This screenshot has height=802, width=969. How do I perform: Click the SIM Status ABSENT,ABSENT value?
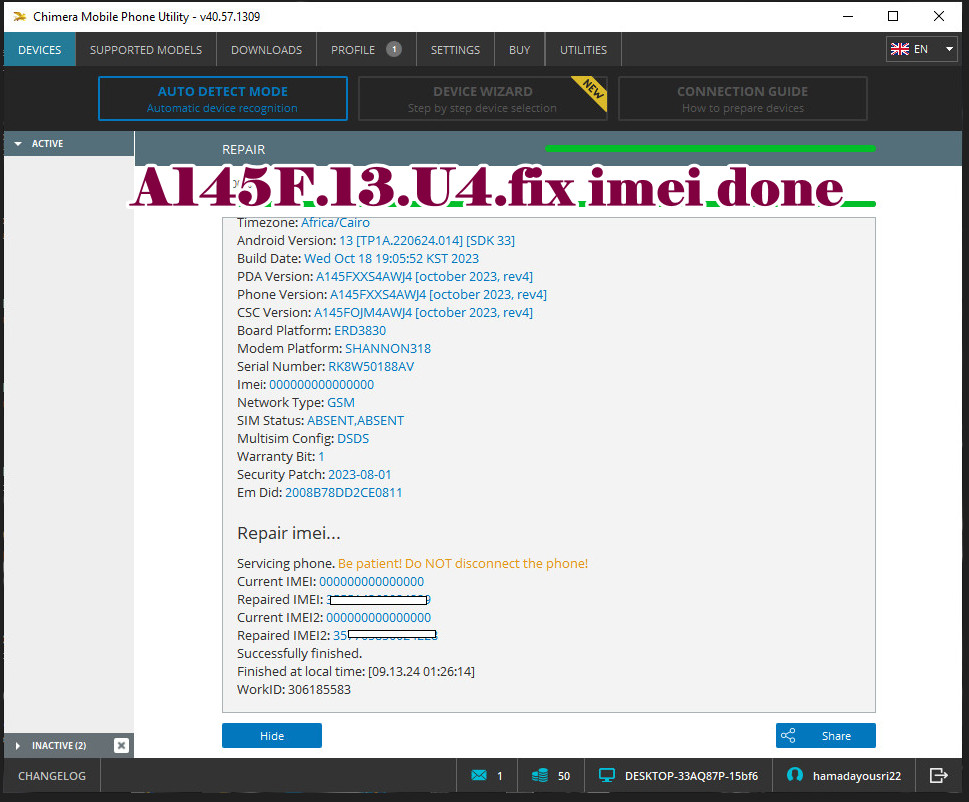(355, 420)
